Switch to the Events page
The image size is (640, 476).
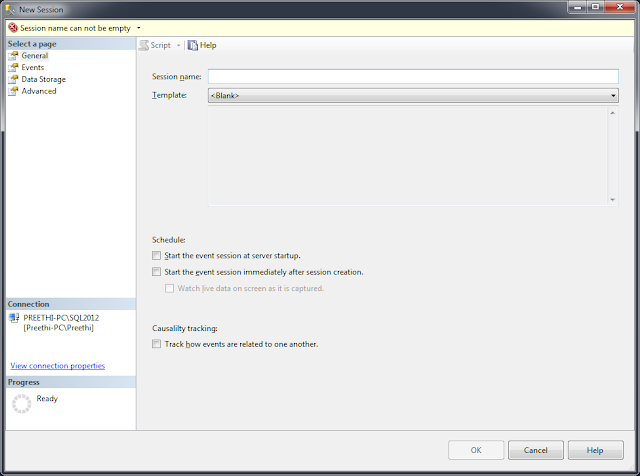[33, 68]
